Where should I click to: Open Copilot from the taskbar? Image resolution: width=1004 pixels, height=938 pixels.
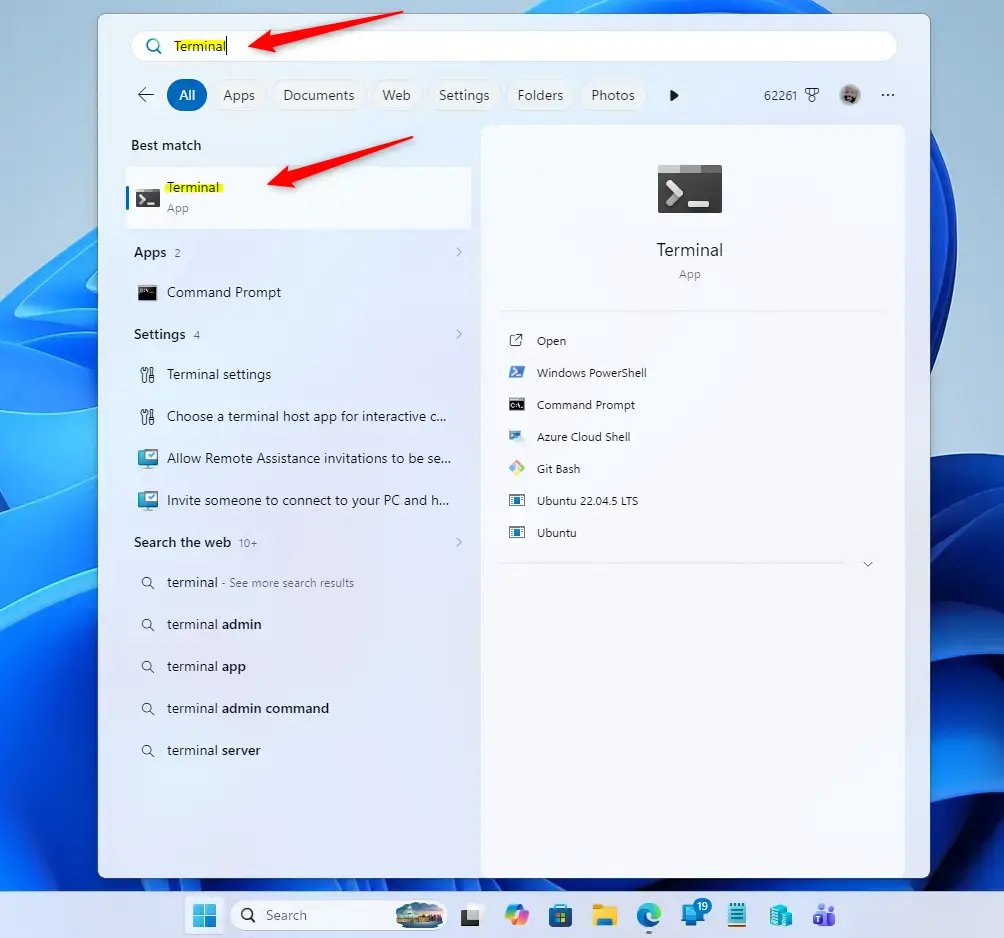pyautogui.click(x=517, y=916)
